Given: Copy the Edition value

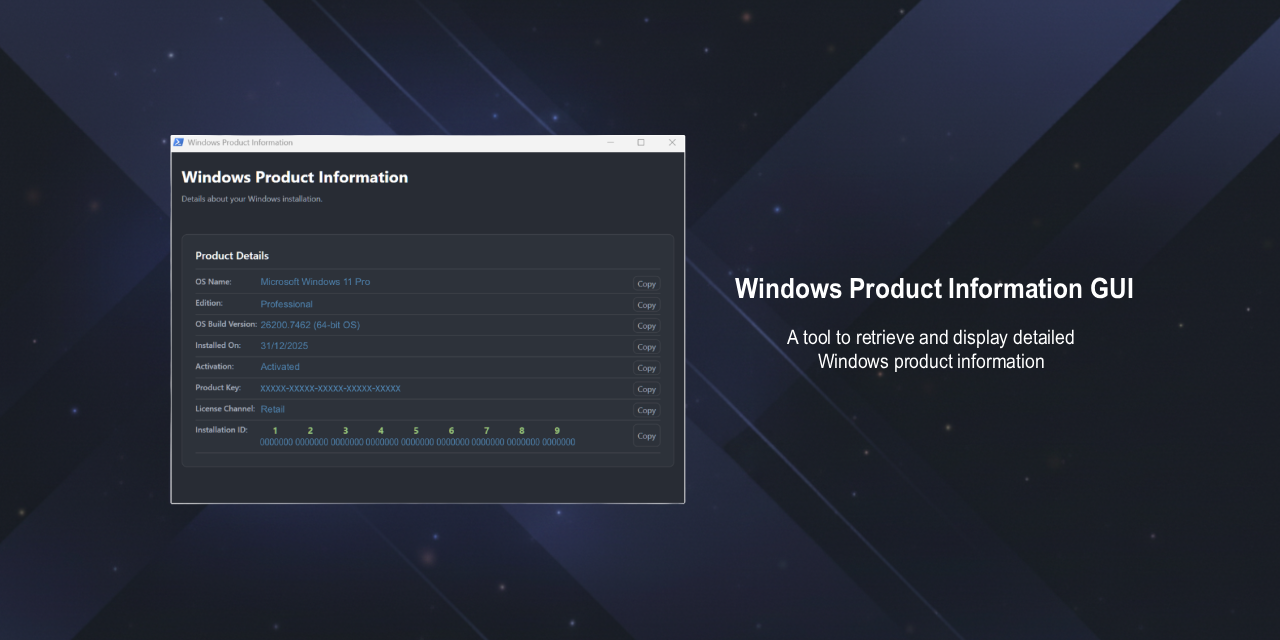Looking at the screenshot, I should pos(645,305).
